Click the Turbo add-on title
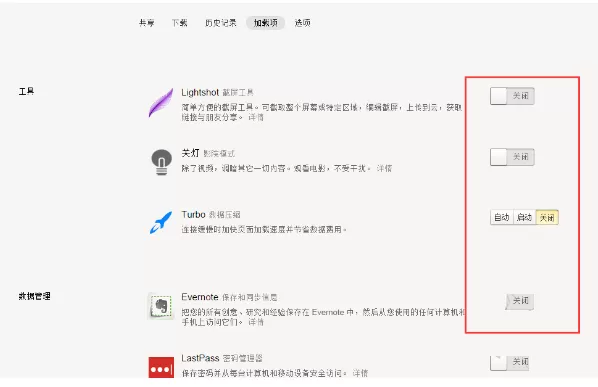598x387 pixels. click(x=193, y=214)
